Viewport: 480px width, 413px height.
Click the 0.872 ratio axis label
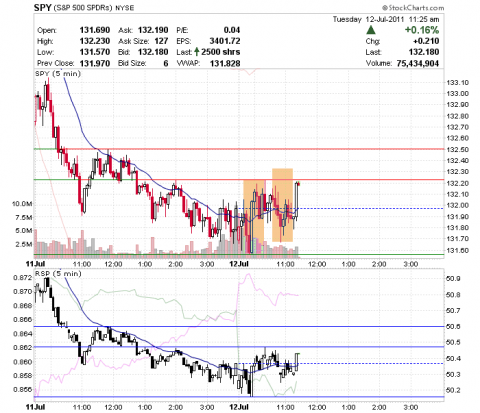coord(23,277)
